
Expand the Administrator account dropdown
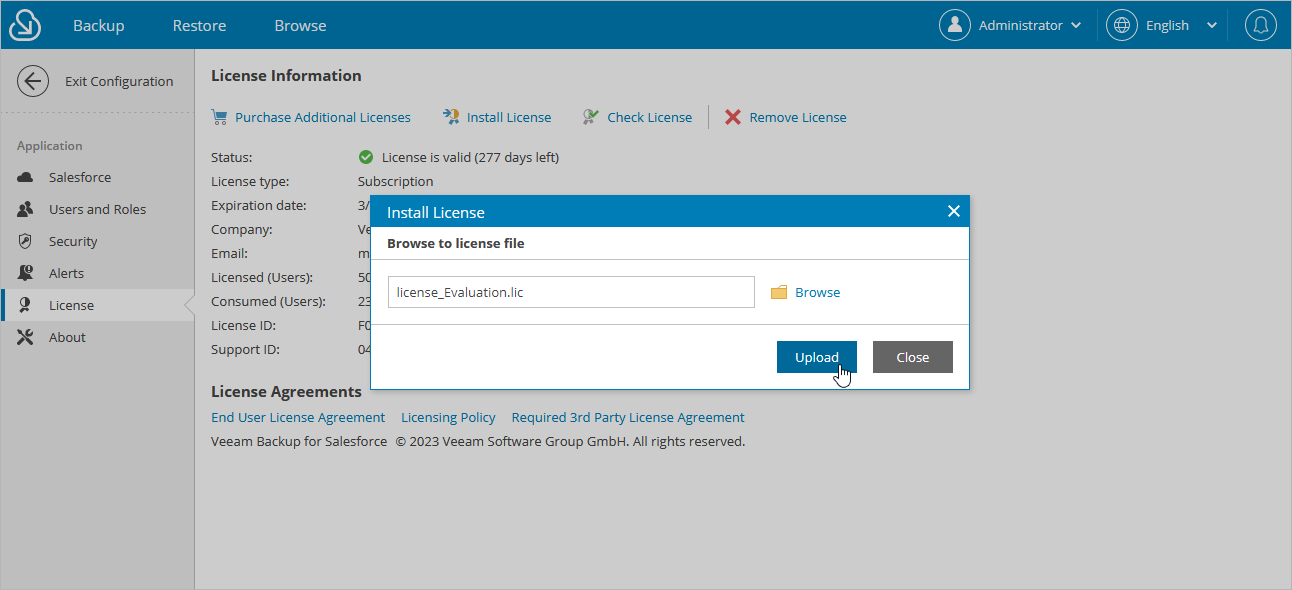pos(1076,26)
